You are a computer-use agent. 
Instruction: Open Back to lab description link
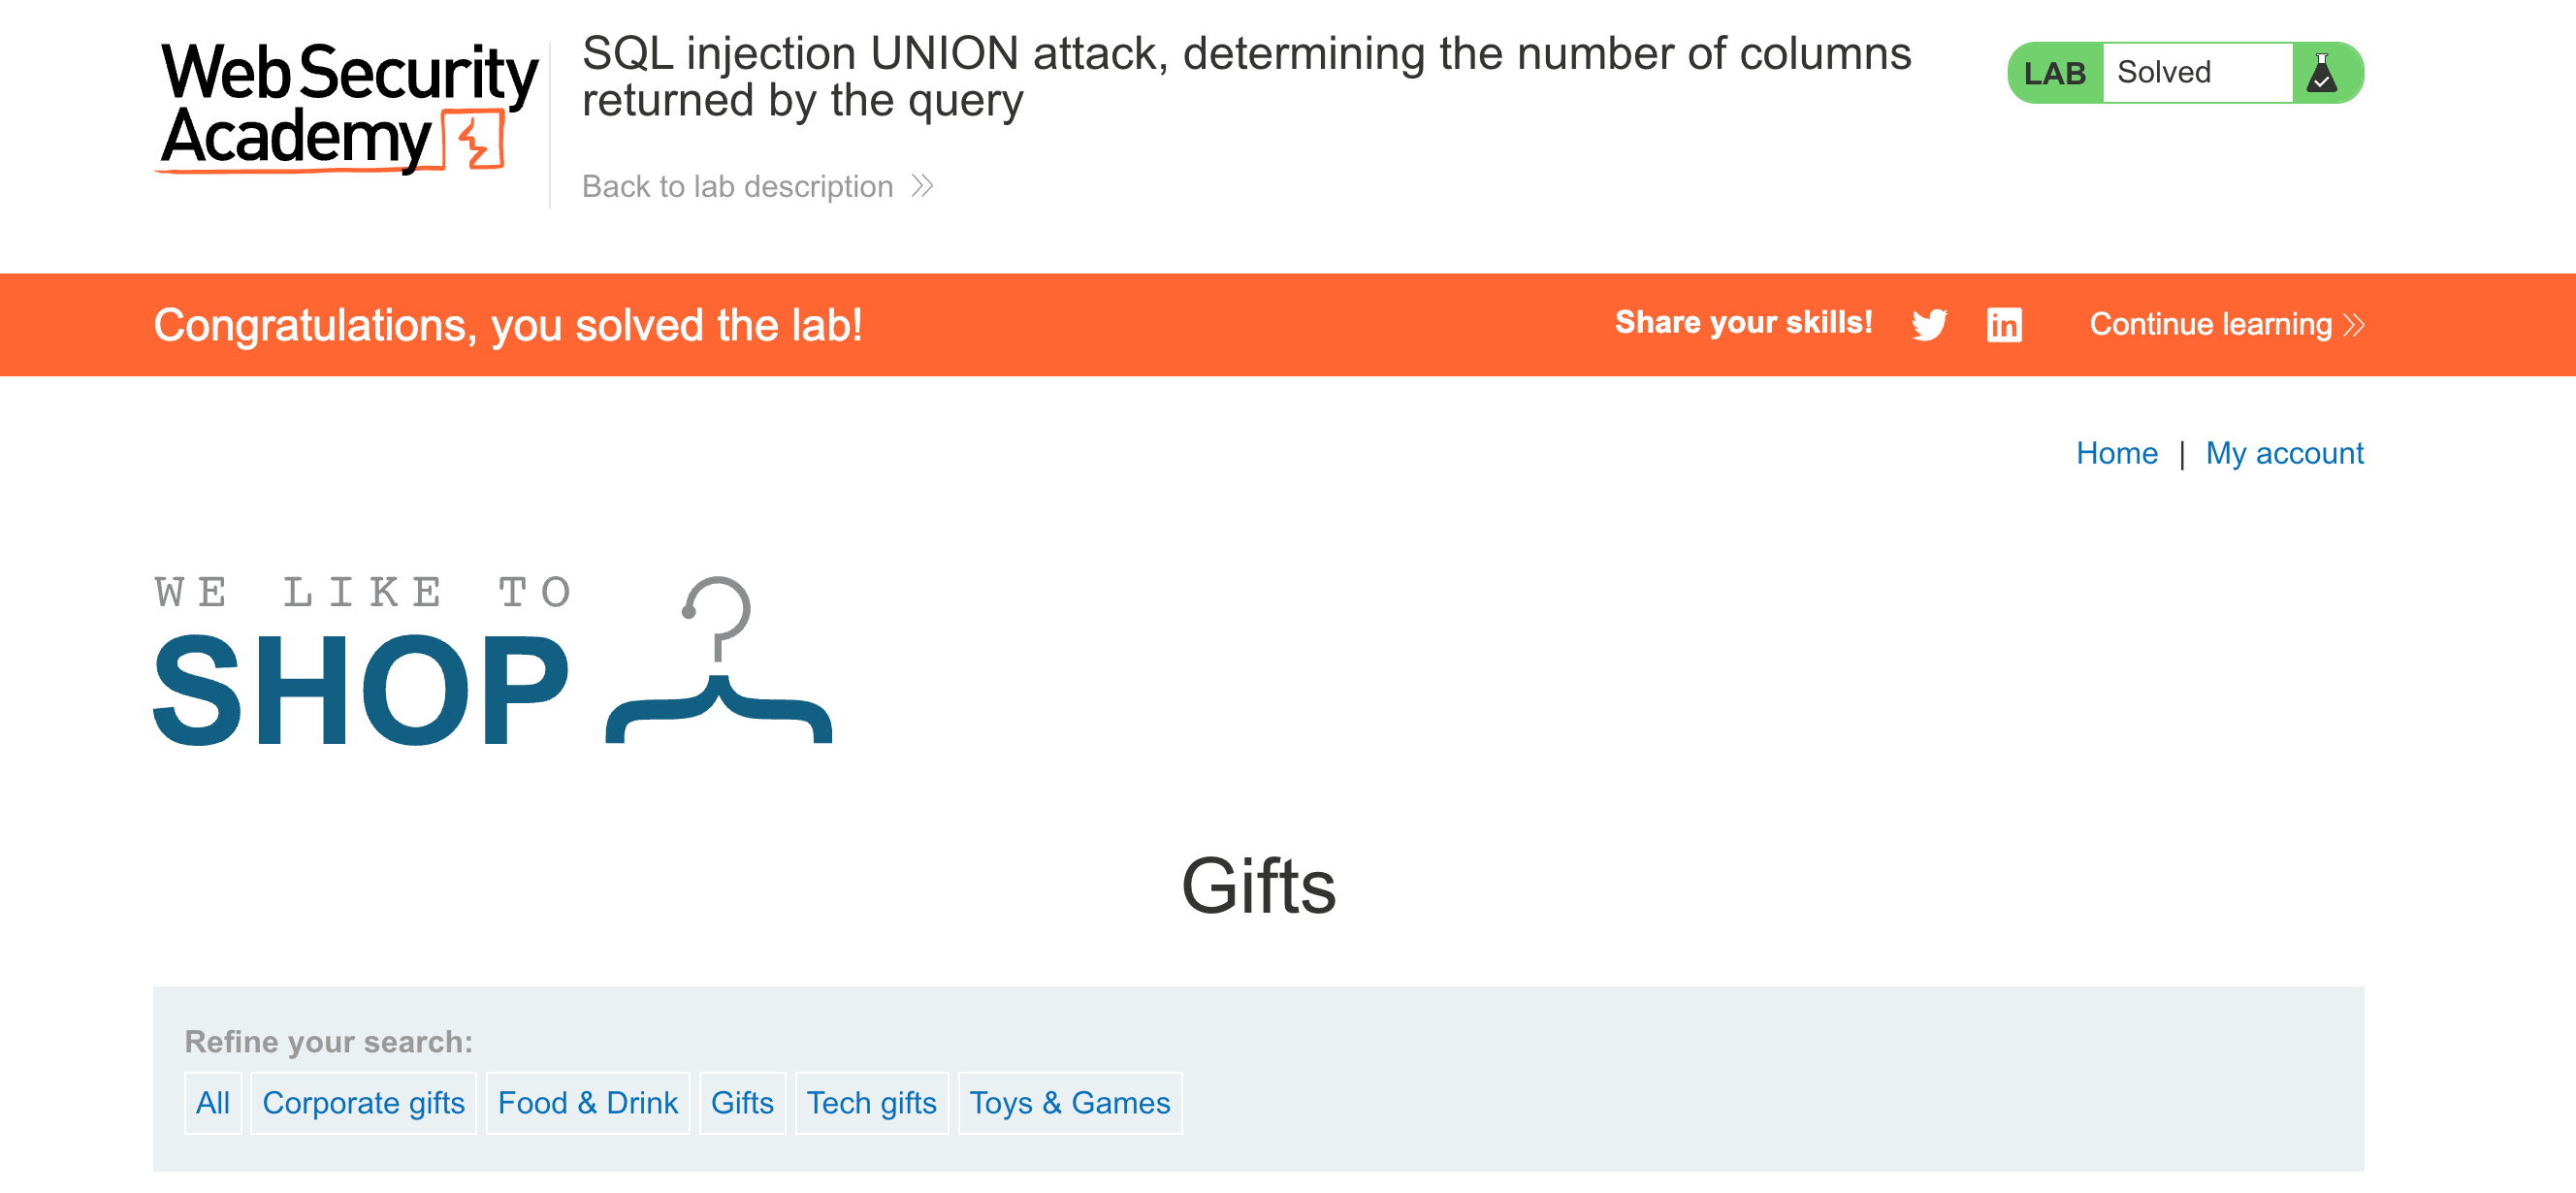737,186
